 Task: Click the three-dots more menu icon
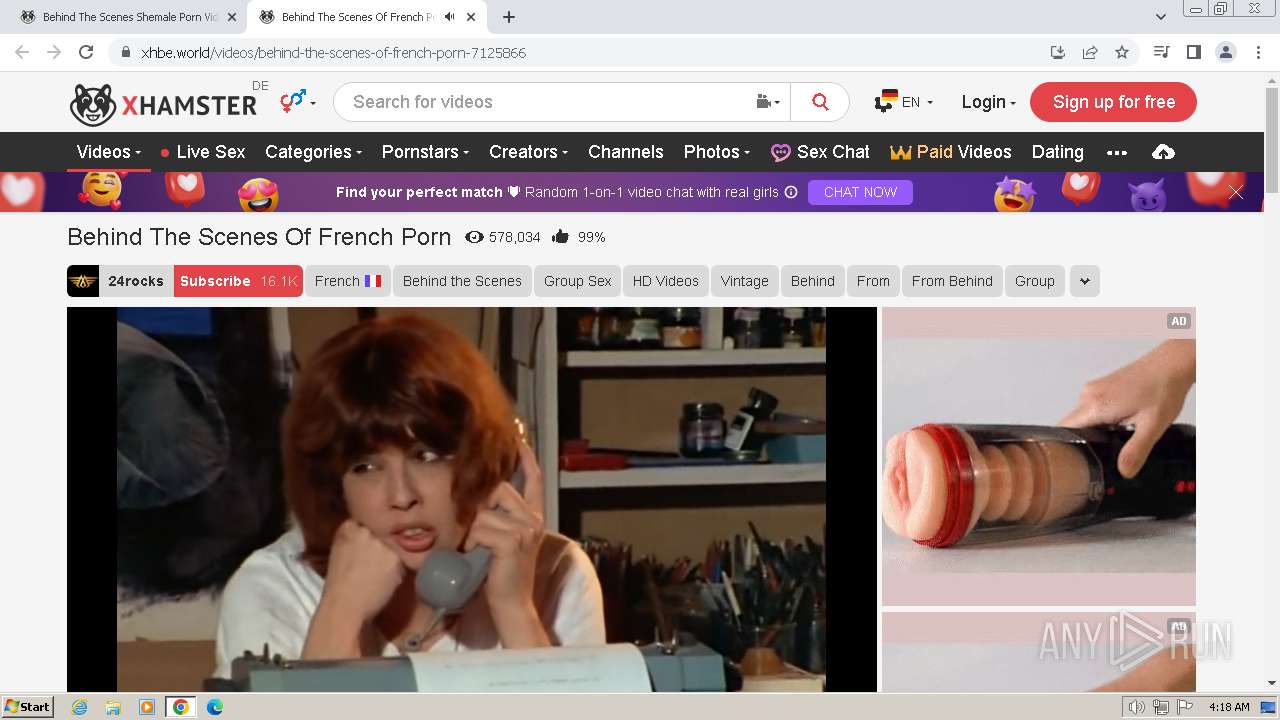[x=1117, y=153]
